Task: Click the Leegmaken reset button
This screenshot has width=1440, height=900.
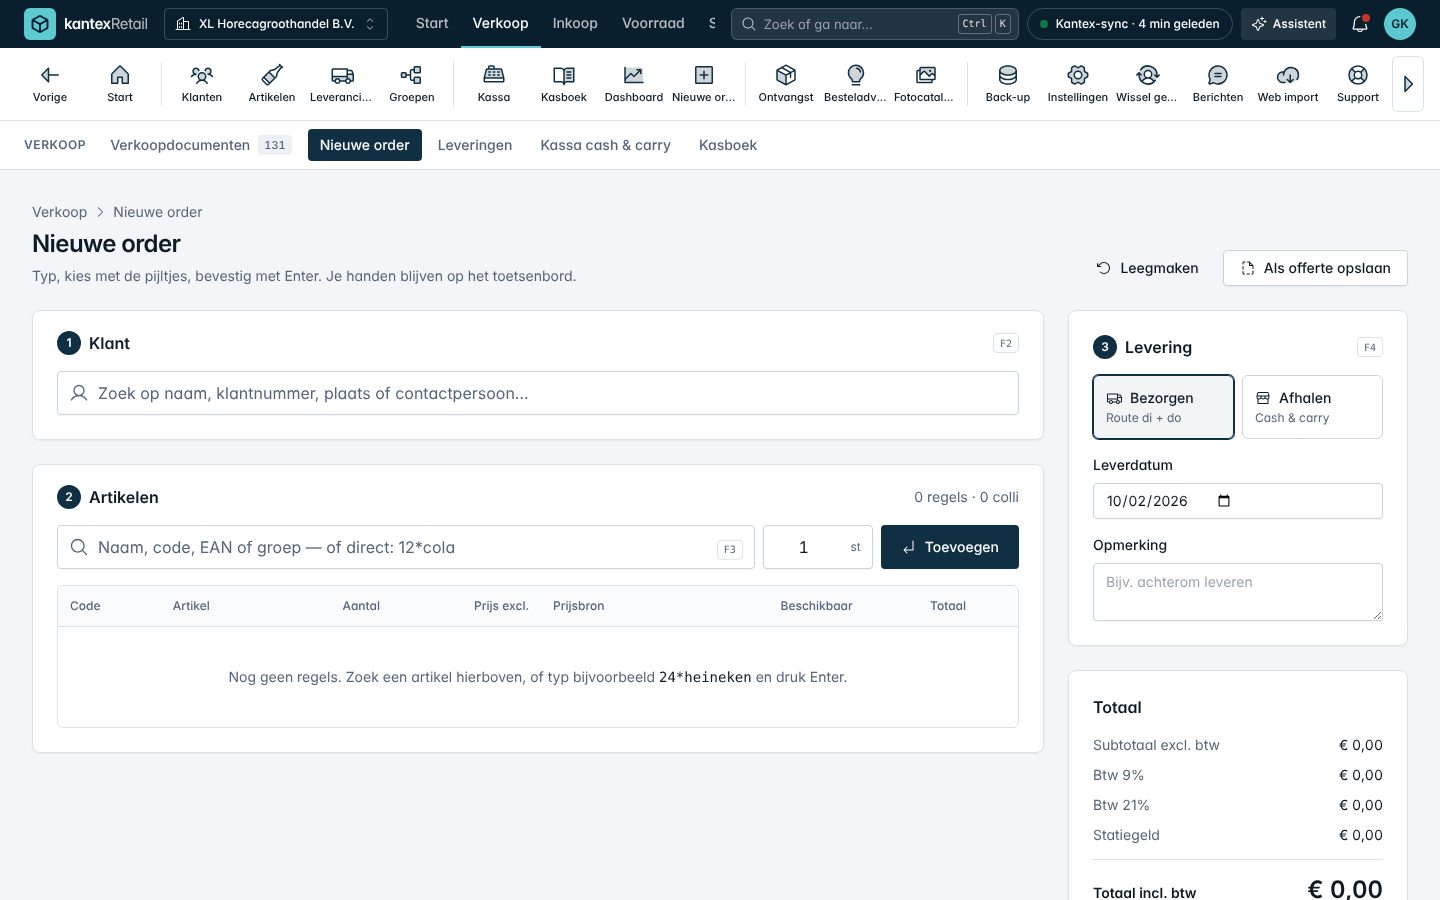Action: click(1147, 268)
